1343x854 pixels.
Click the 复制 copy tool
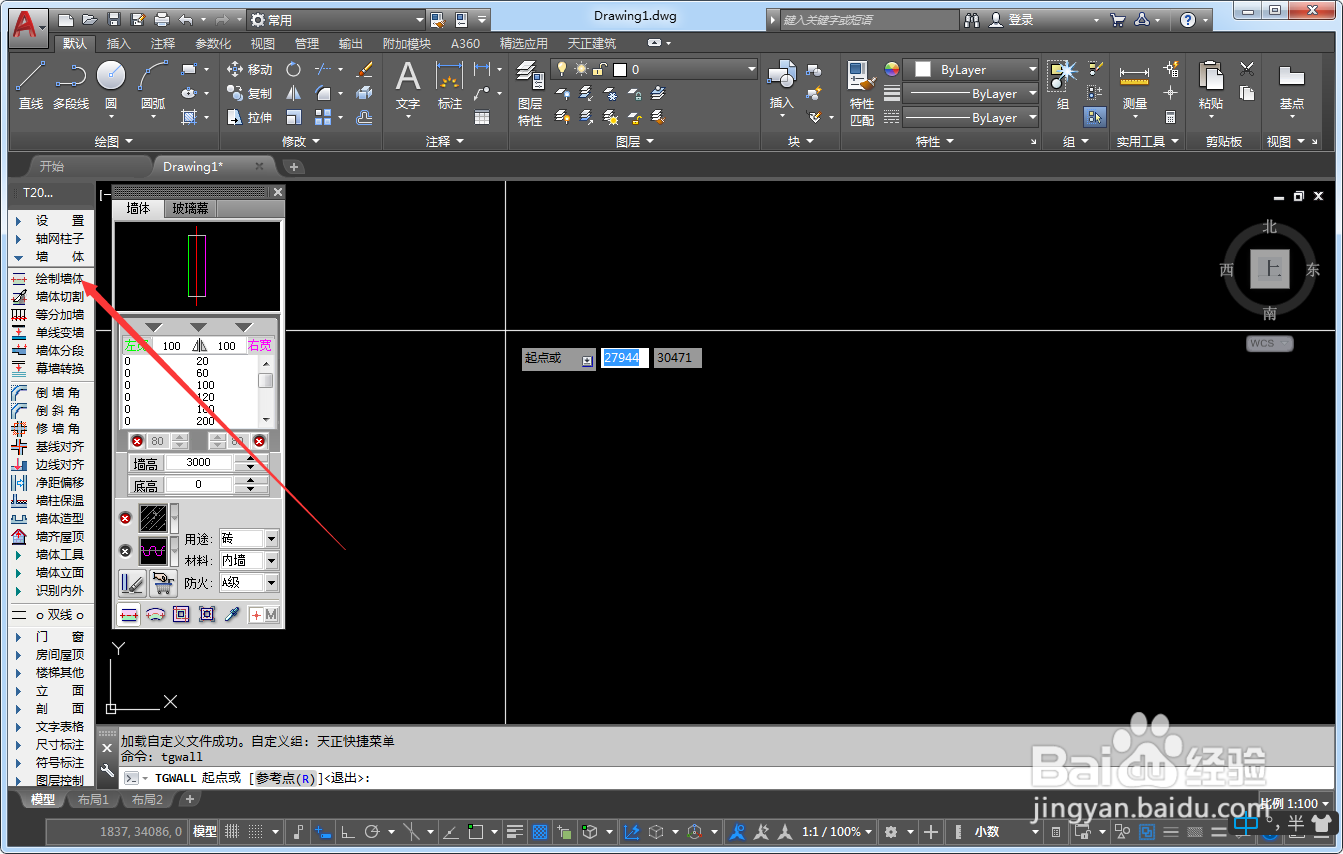click(x=249, y=93)
